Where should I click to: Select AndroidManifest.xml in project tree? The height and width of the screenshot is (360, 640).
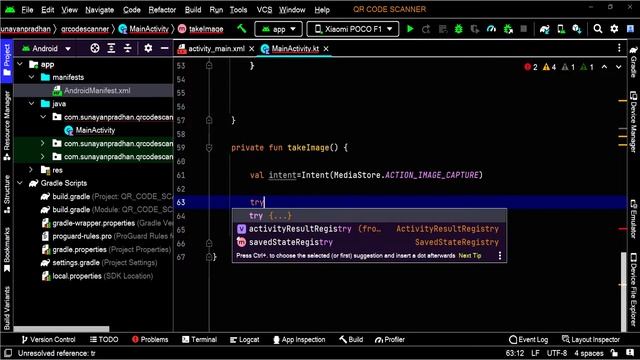point(93,91)
